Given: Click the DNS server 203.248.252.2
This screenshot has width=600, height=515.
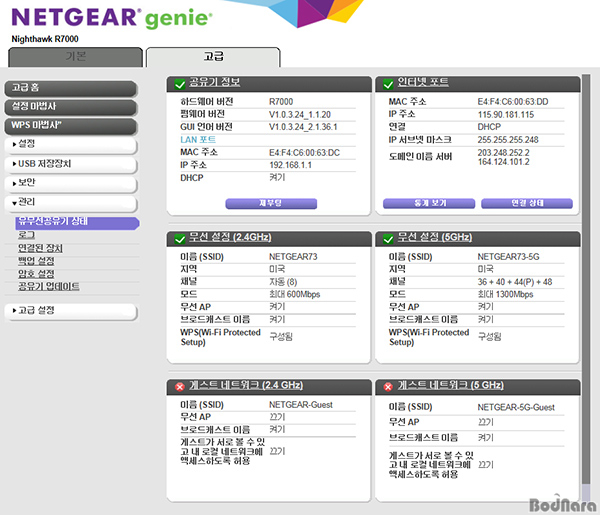Looking at the screenshot, I should coord(503,153).
